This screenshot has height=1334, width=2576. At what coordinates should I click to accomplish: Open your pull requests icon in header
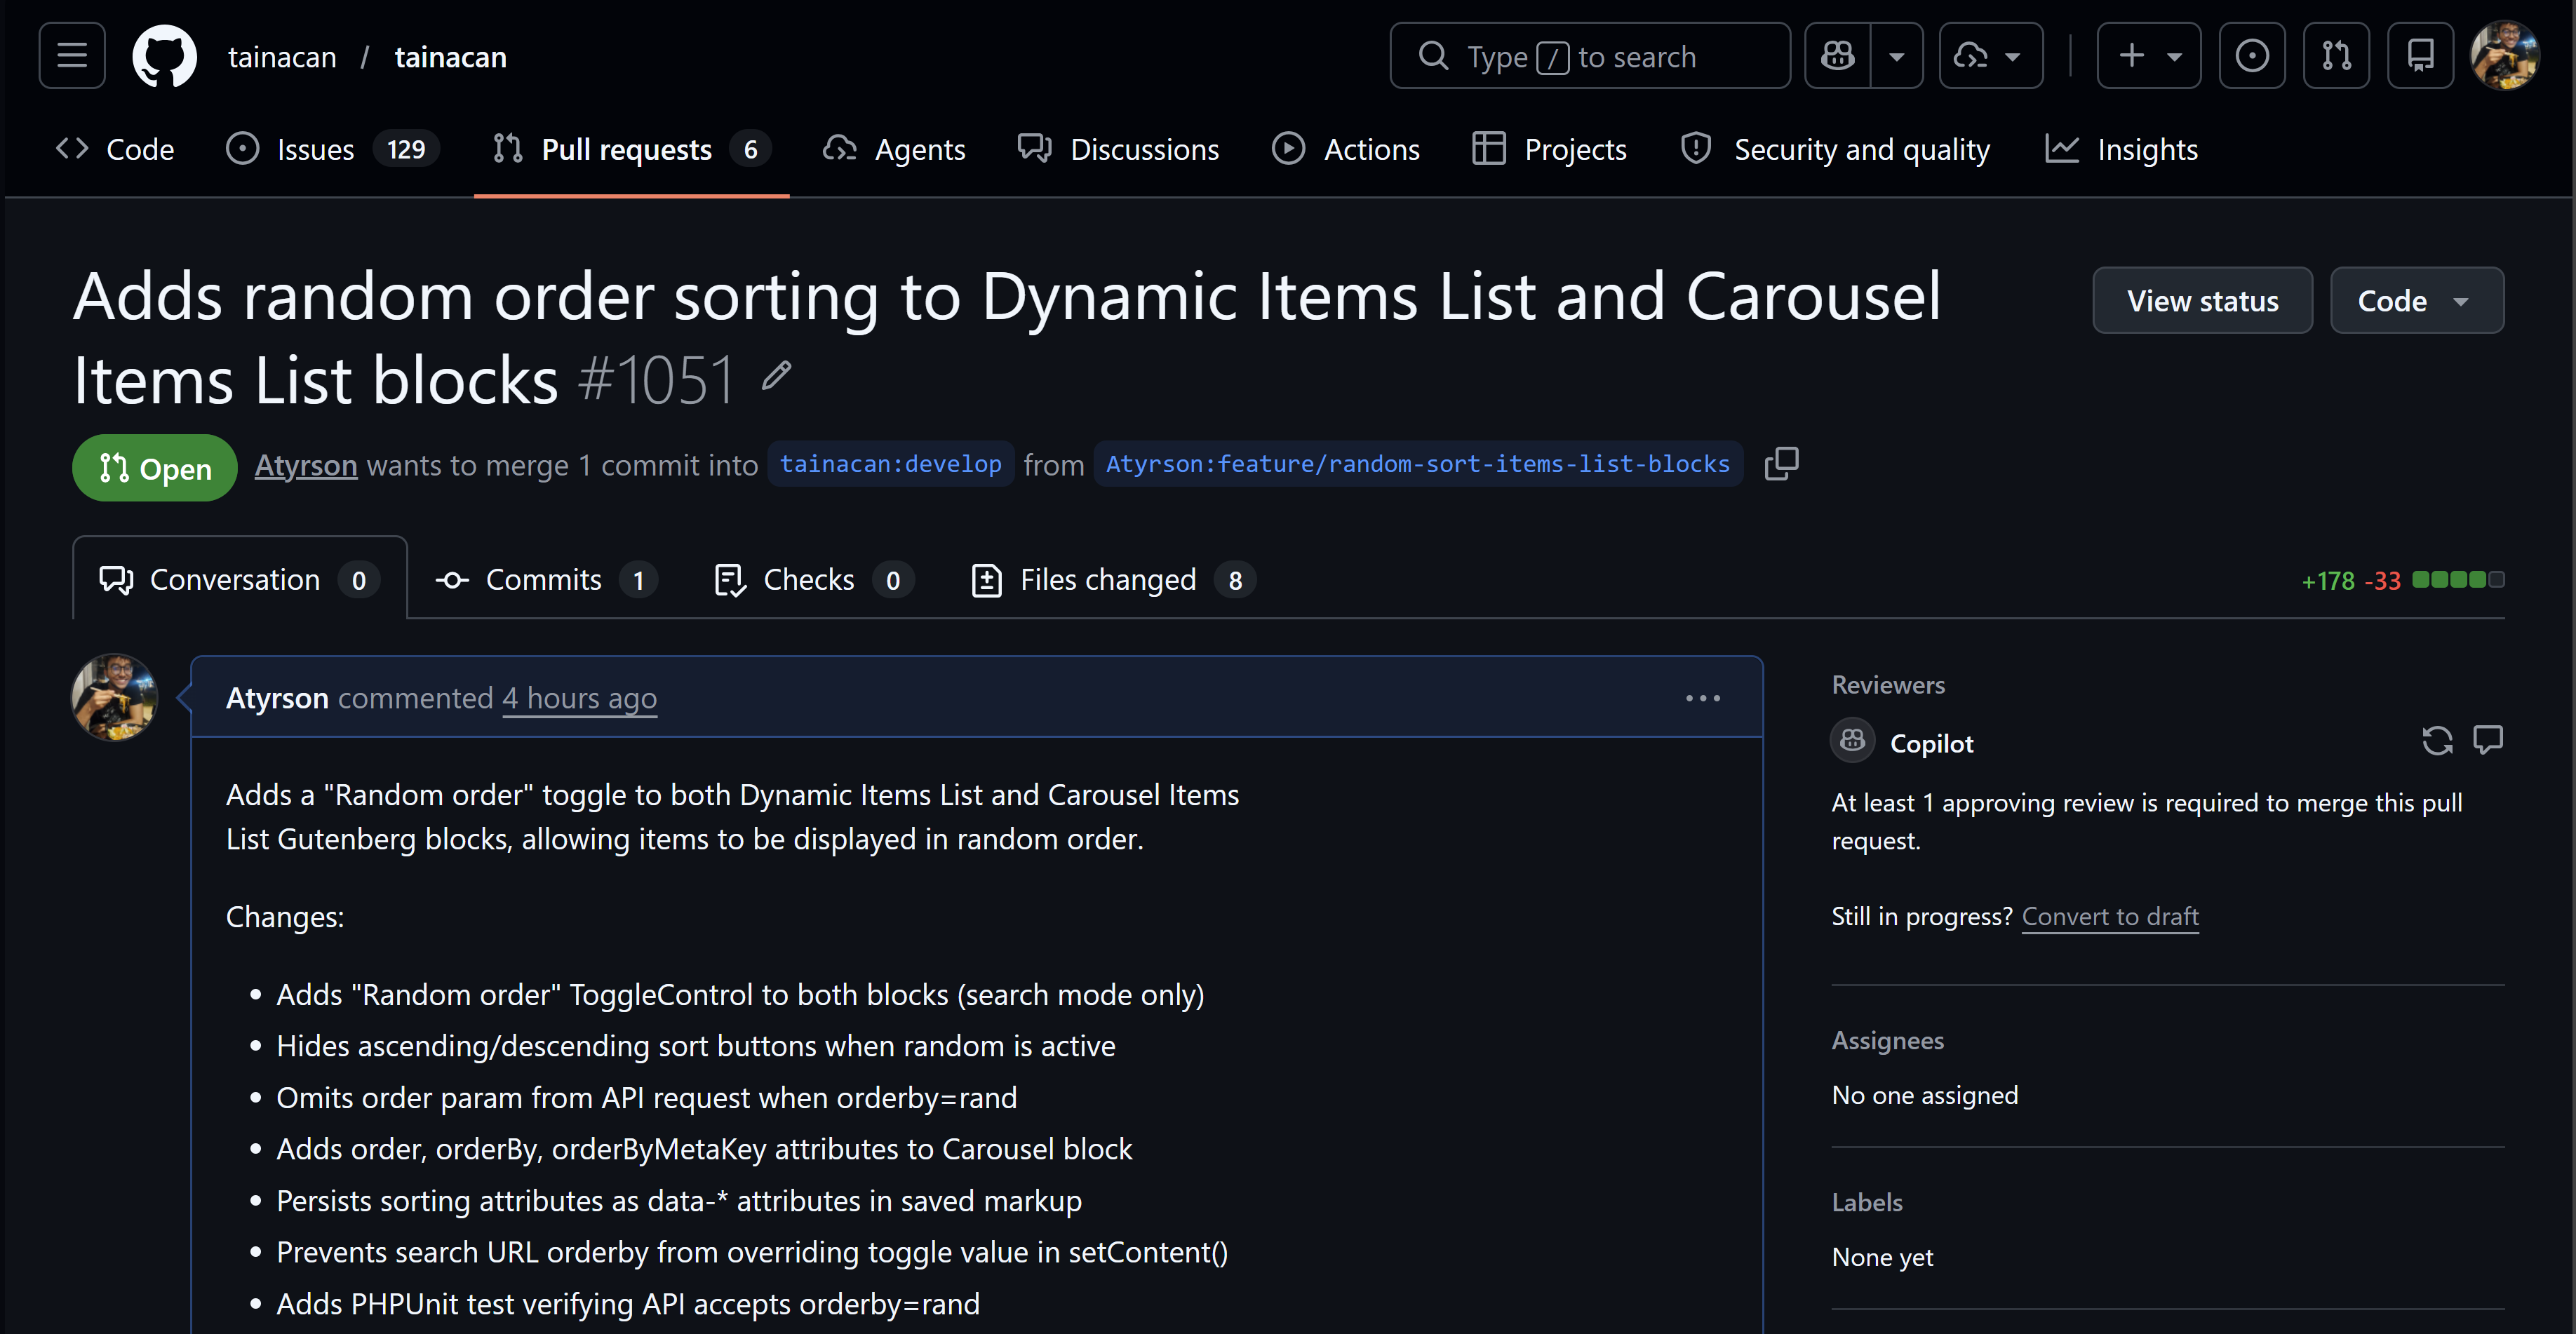2336,56
